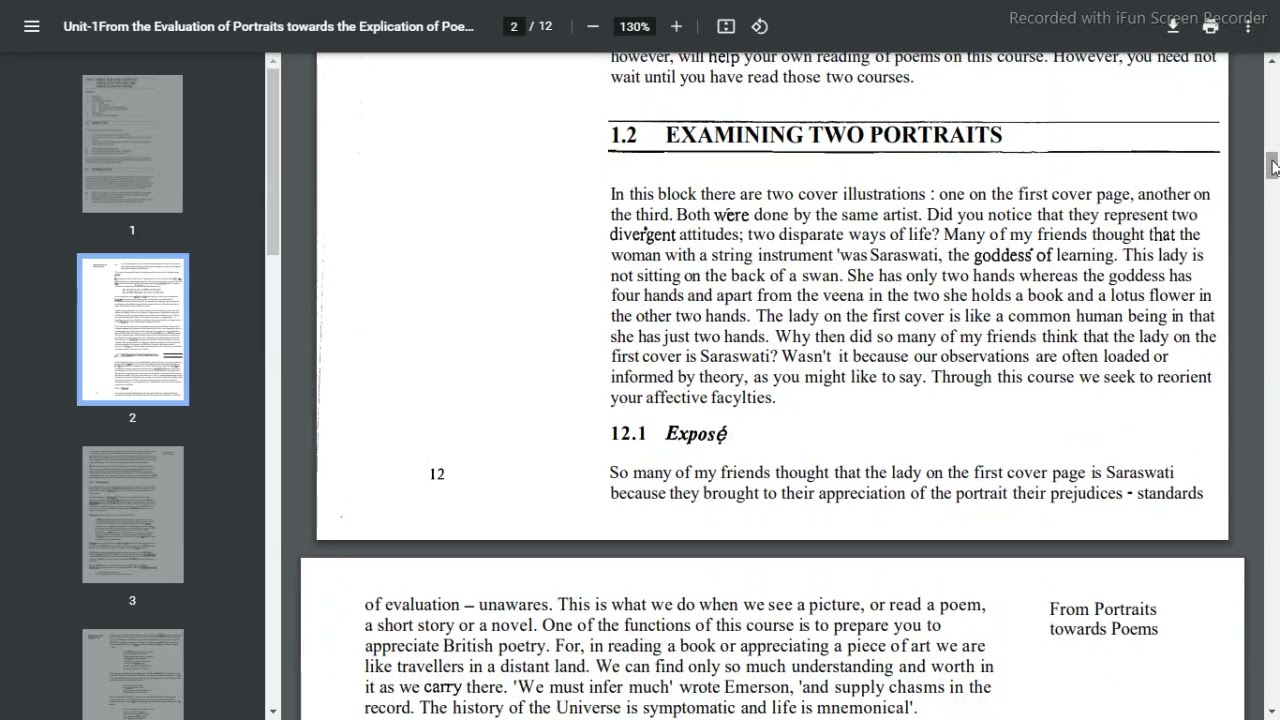1280x720 pixels.
Task: Click the page number '12' in the margin
Action: click(437, 474)
